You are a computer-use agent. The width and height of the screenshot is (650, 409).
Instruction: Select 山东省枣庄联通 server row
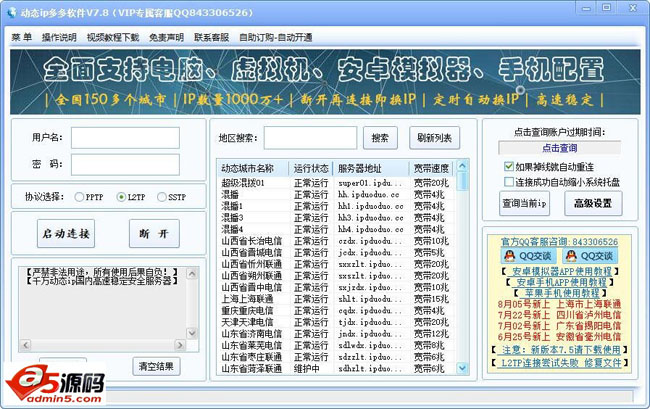[337, 357]
